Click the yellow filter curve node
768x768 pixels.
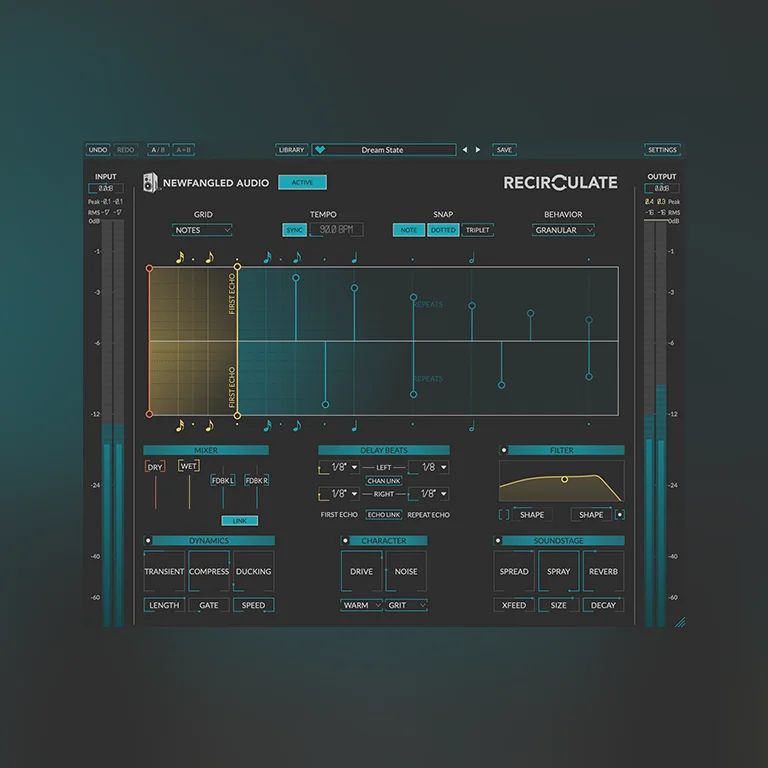pos(564,479)
